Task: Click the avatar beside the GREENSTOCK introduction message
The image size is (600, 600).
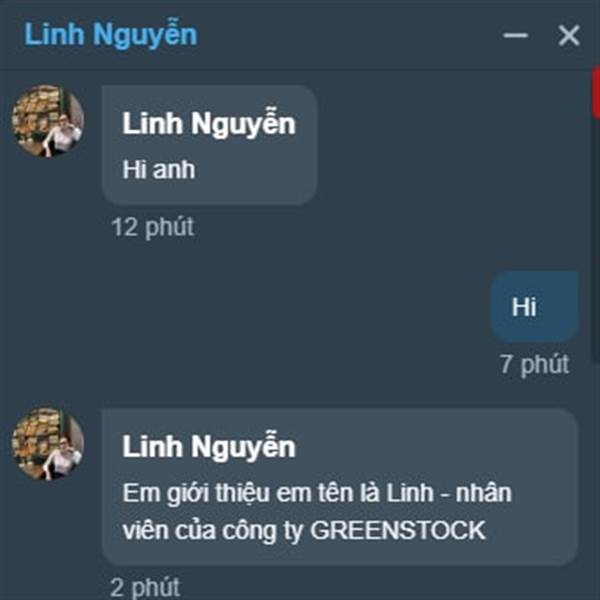Action: tap(48, 444)
